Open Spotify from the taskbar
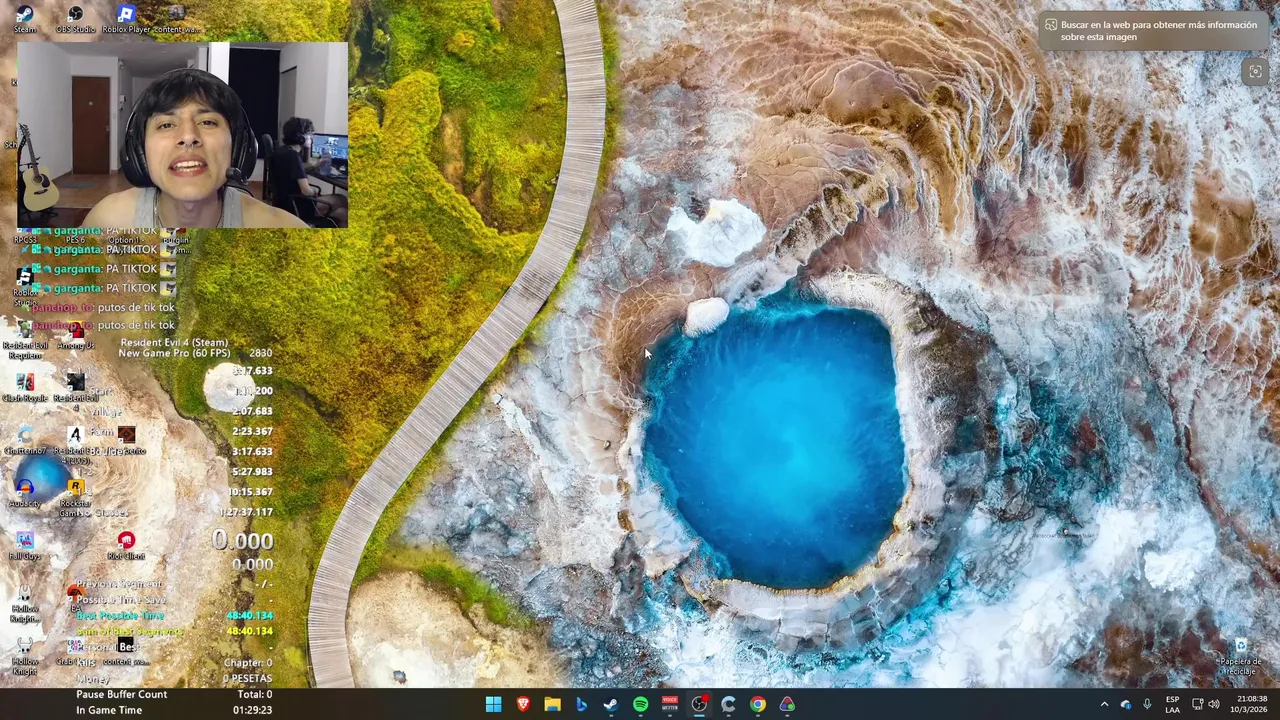This screenshot has height=720, width=1280. pyautogui.click(x=640, y=704)
